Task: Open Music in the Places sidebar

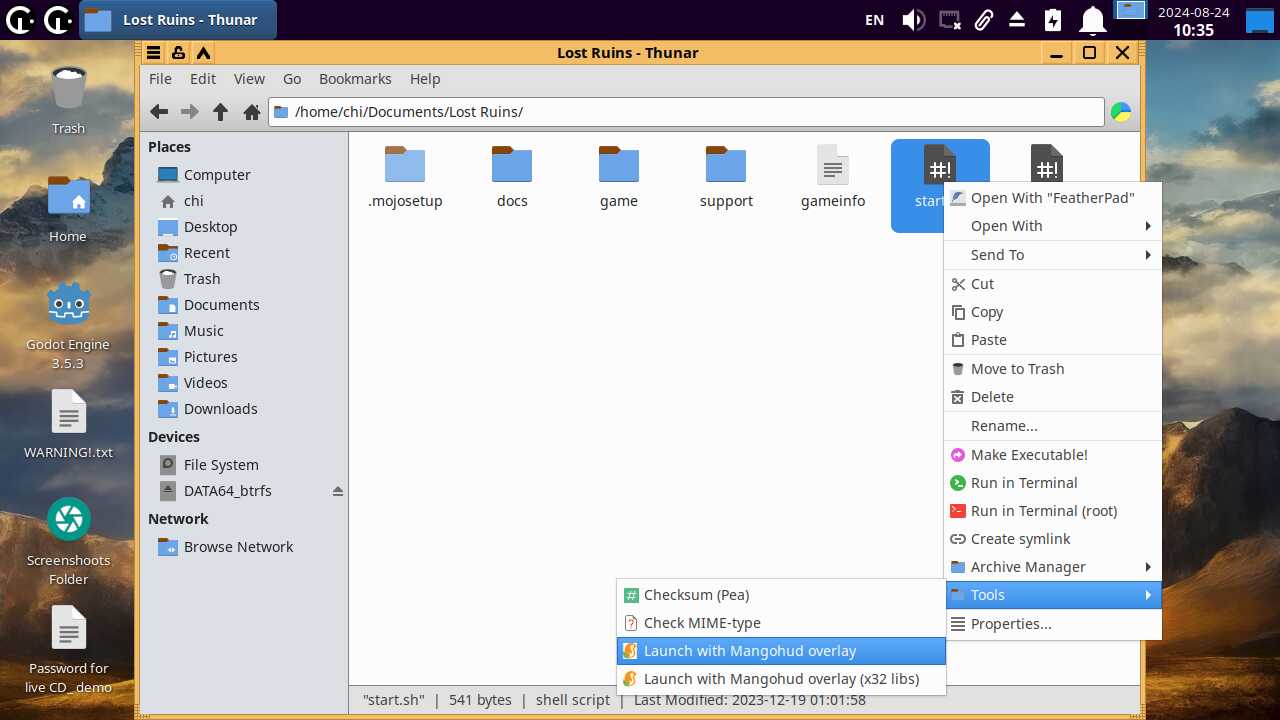Action: tap(243, 331)
